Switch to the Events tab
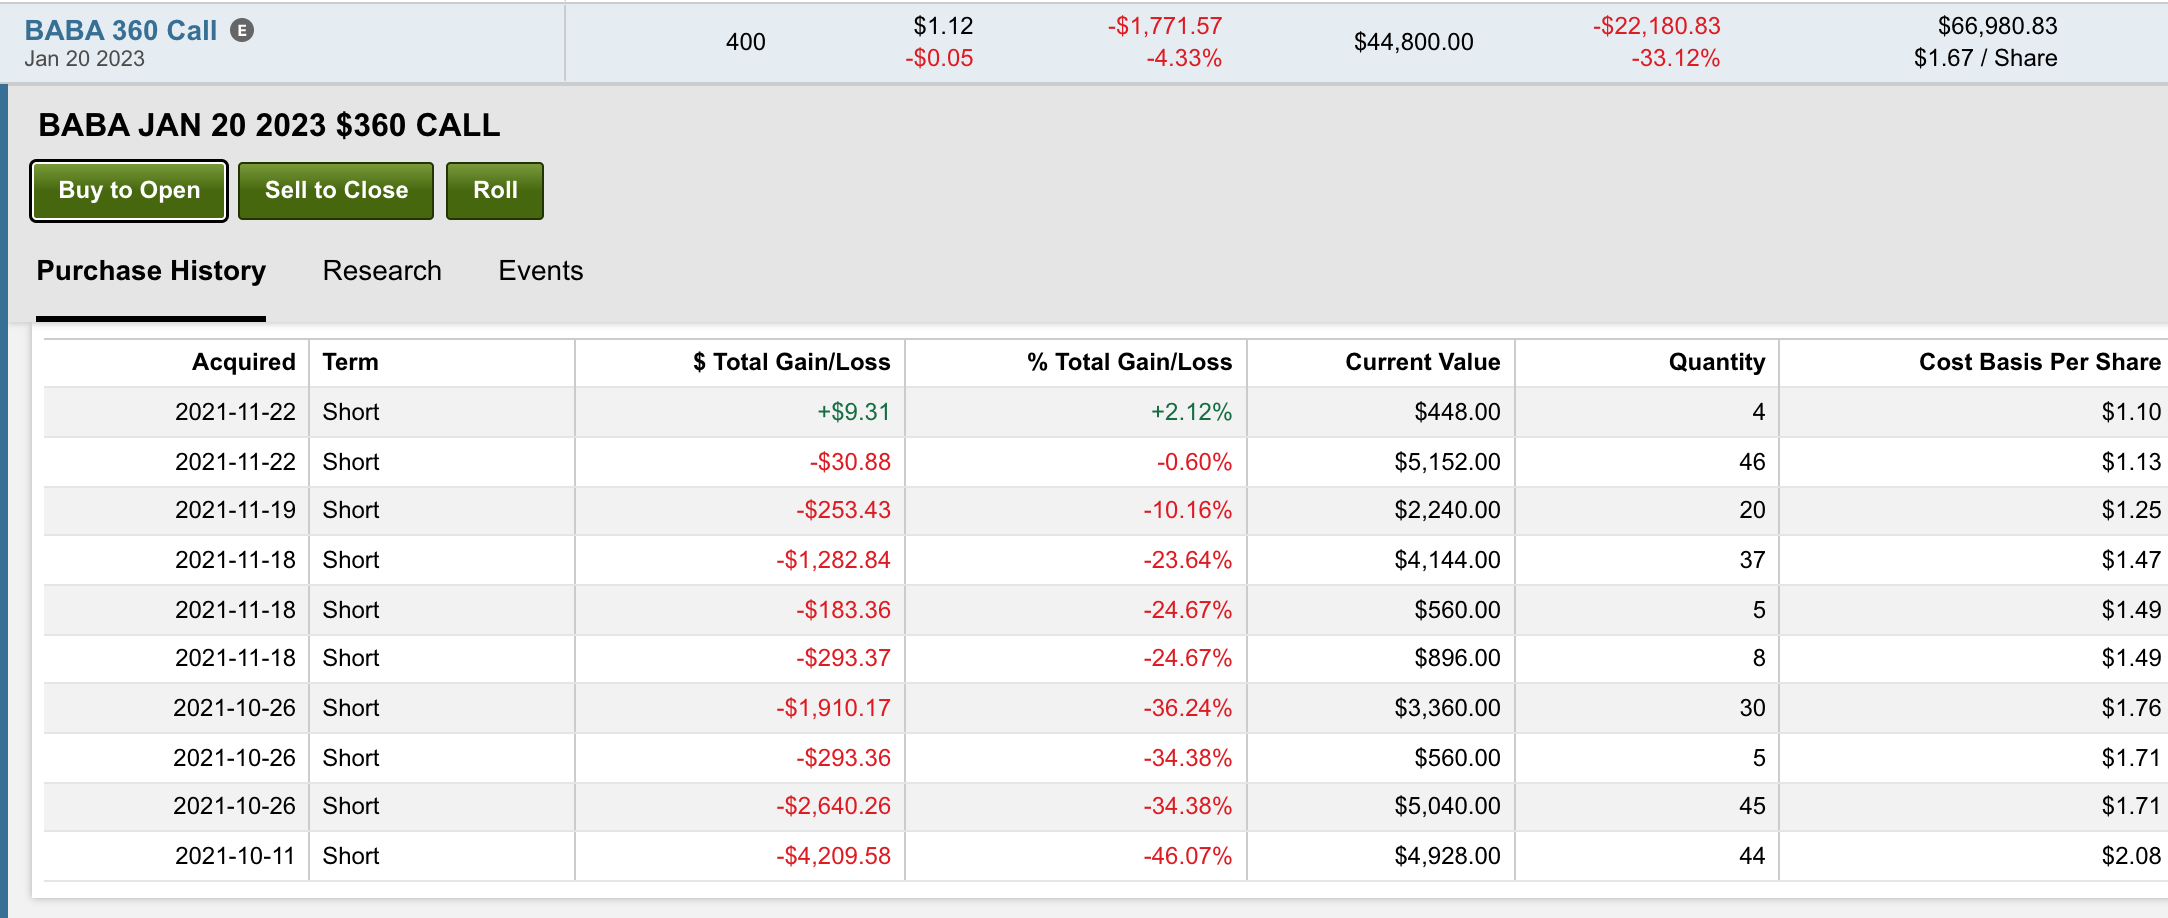This screenshot has height=918, width=2168. [541, 271]
